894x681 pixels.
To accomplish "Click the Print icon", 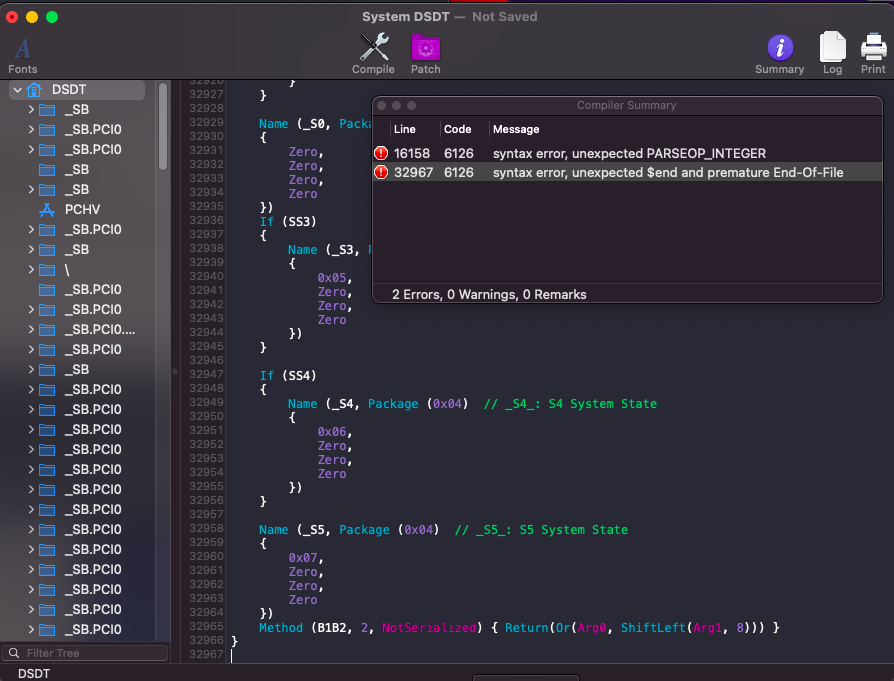I will (873, 47).
